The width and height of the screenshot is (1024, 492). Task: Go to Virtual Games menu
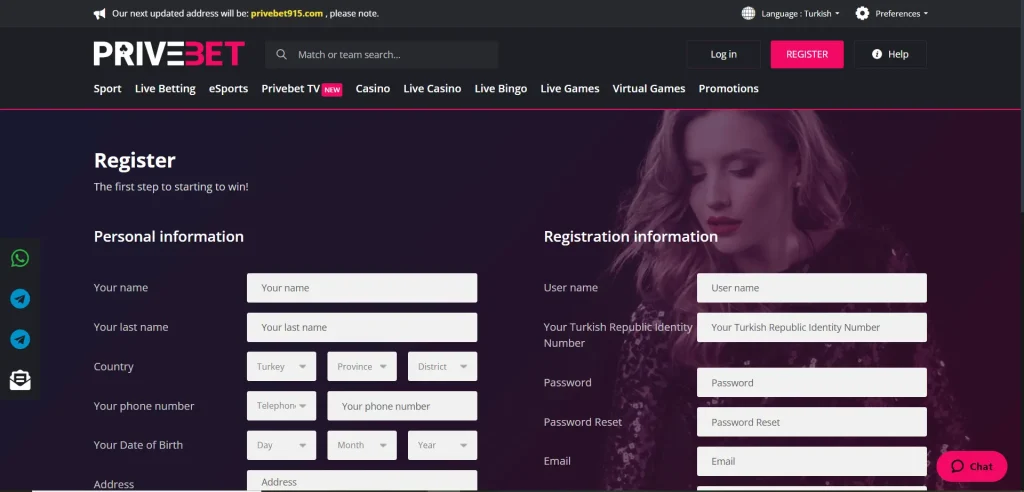pos(649,89)
